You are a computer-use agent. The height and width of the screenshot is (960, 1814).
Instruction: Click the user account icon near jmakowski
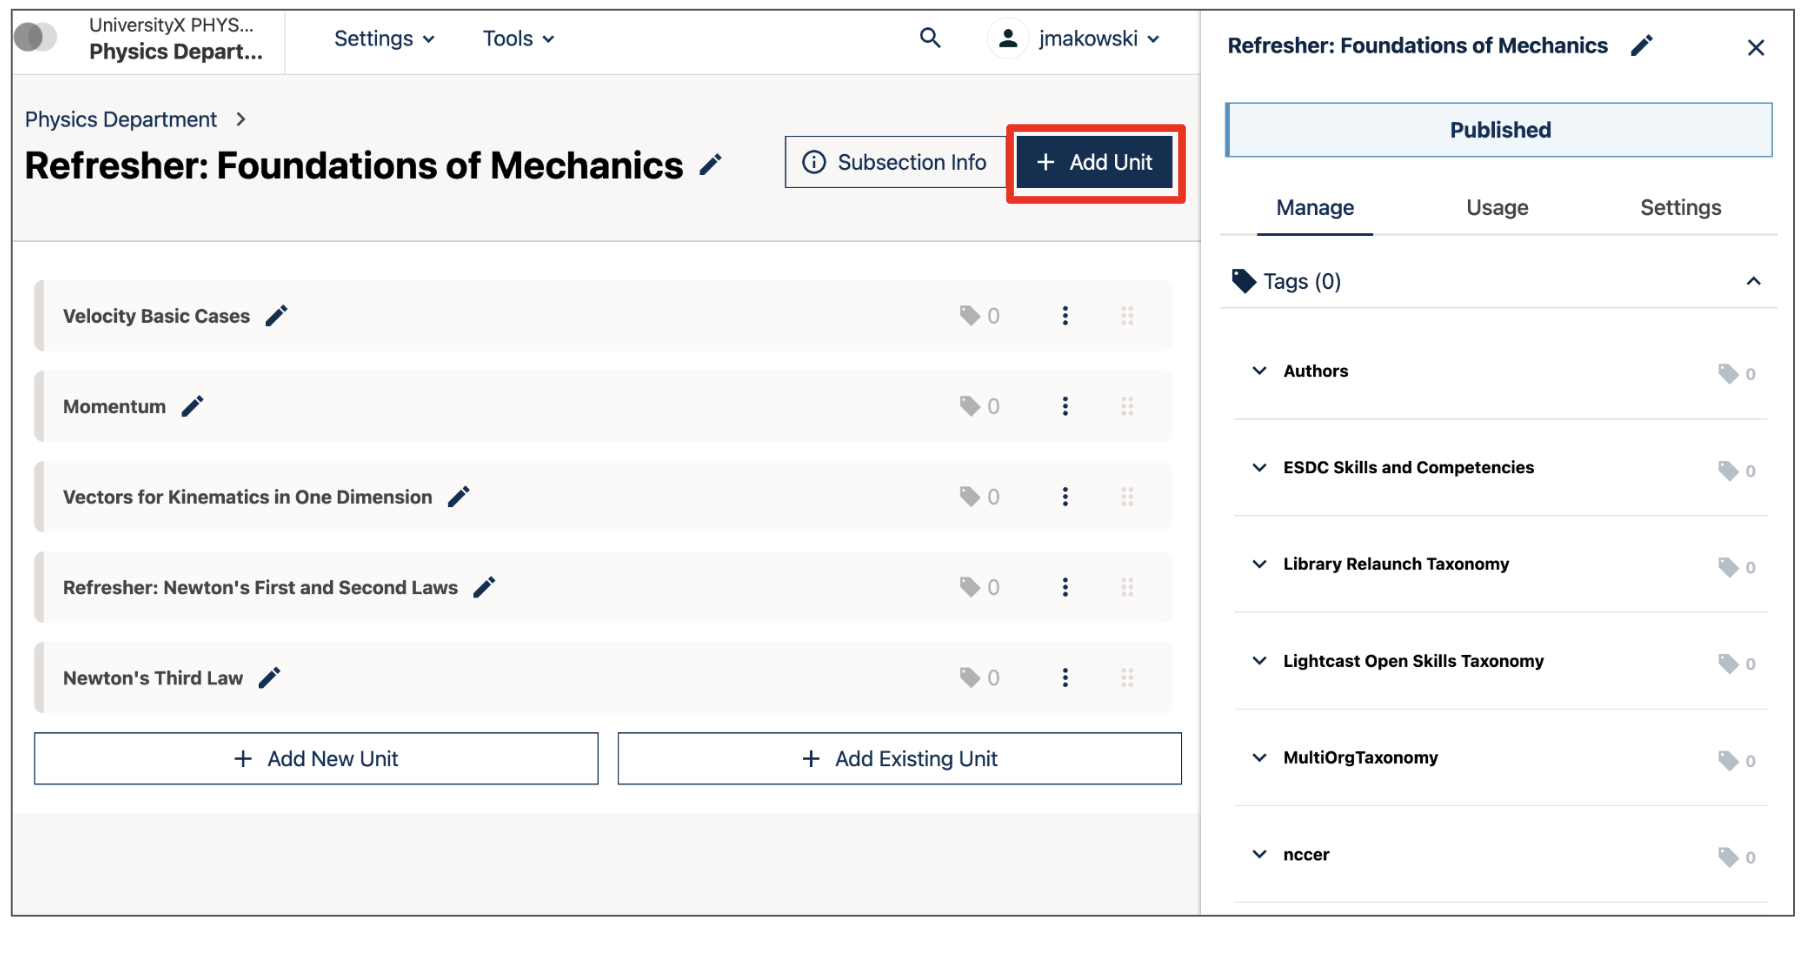(x=1008, y=38)
